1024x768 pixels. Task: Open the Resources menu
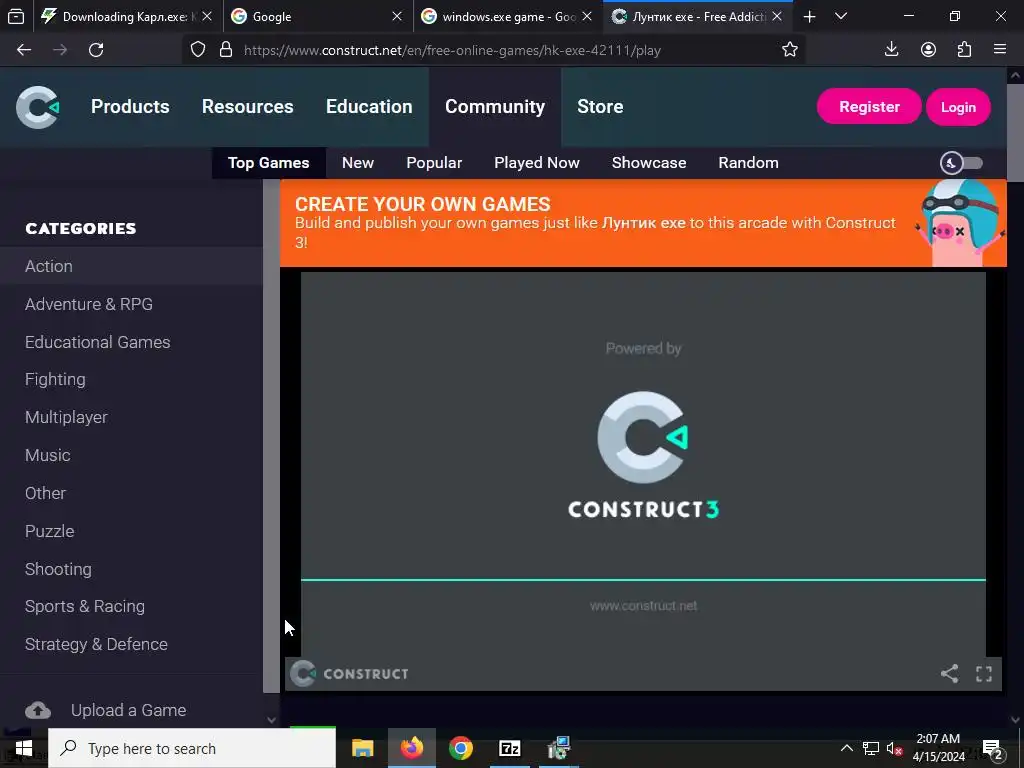[x=248, y=106]
